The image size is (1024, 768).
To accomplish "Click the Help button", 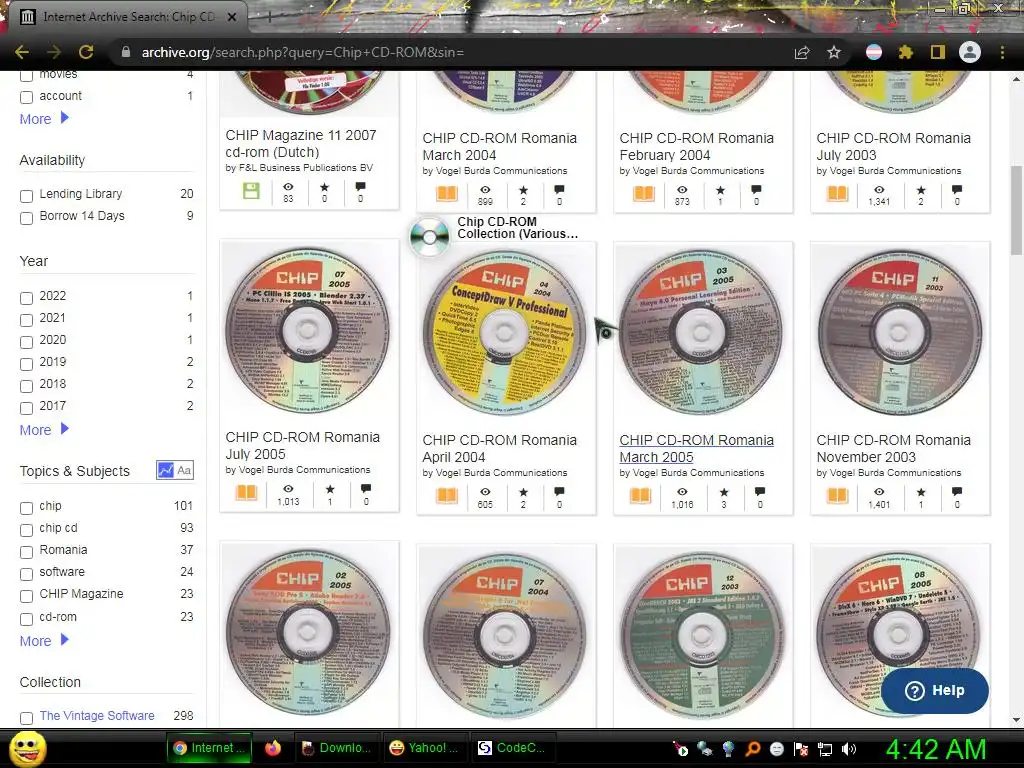I will (935, 690).
